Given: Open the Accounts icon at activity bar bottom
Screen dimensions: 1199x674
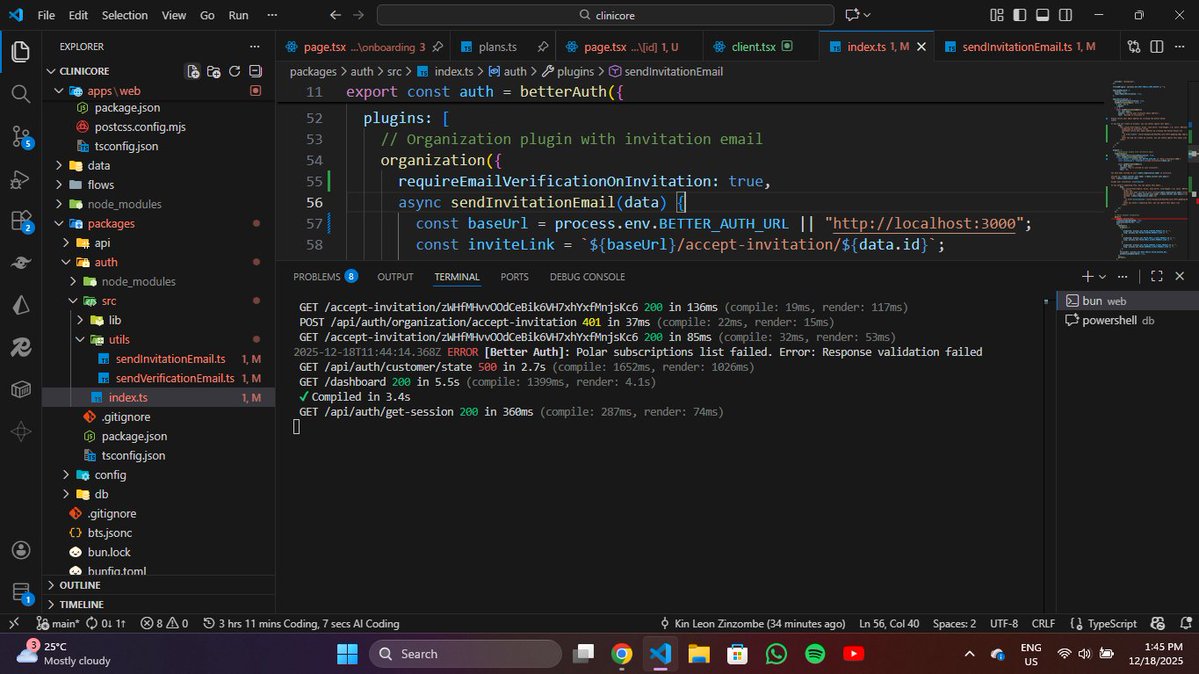Looking at the screenshot, I should tap(20, 549).
